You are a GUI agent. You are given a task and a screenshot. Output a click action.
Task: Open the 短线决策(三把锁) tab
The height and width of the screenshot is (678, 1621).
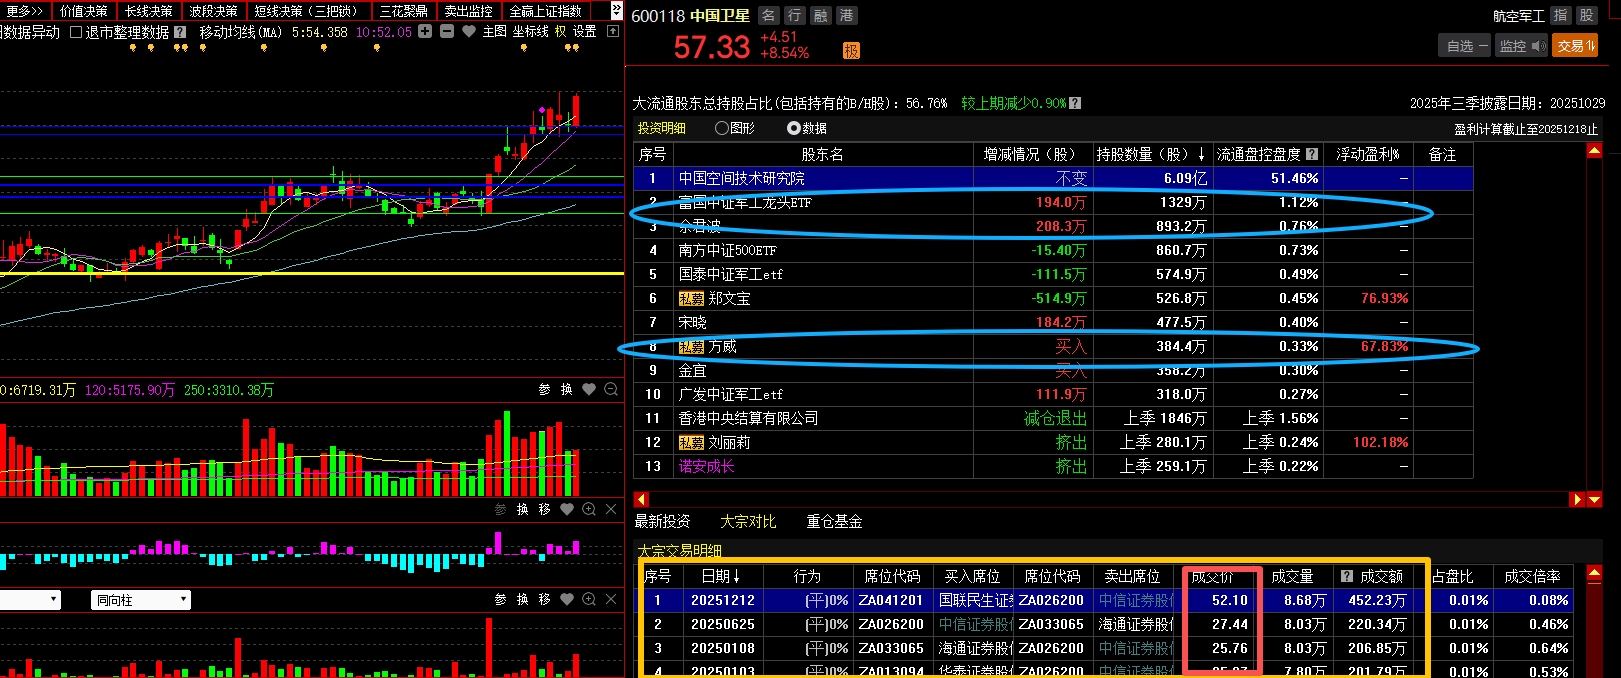pos(309,11)
